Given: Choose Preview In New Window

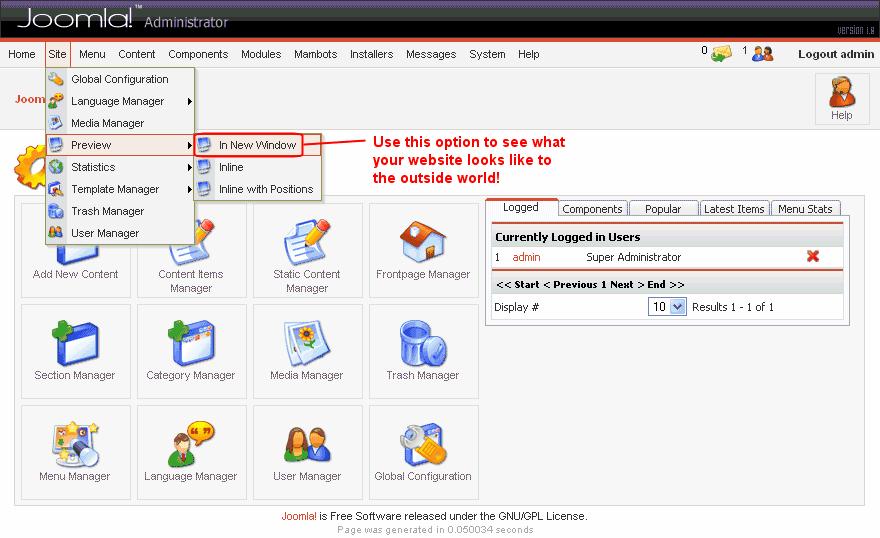Looking at the screenshot, I should (x=258, y=145).
